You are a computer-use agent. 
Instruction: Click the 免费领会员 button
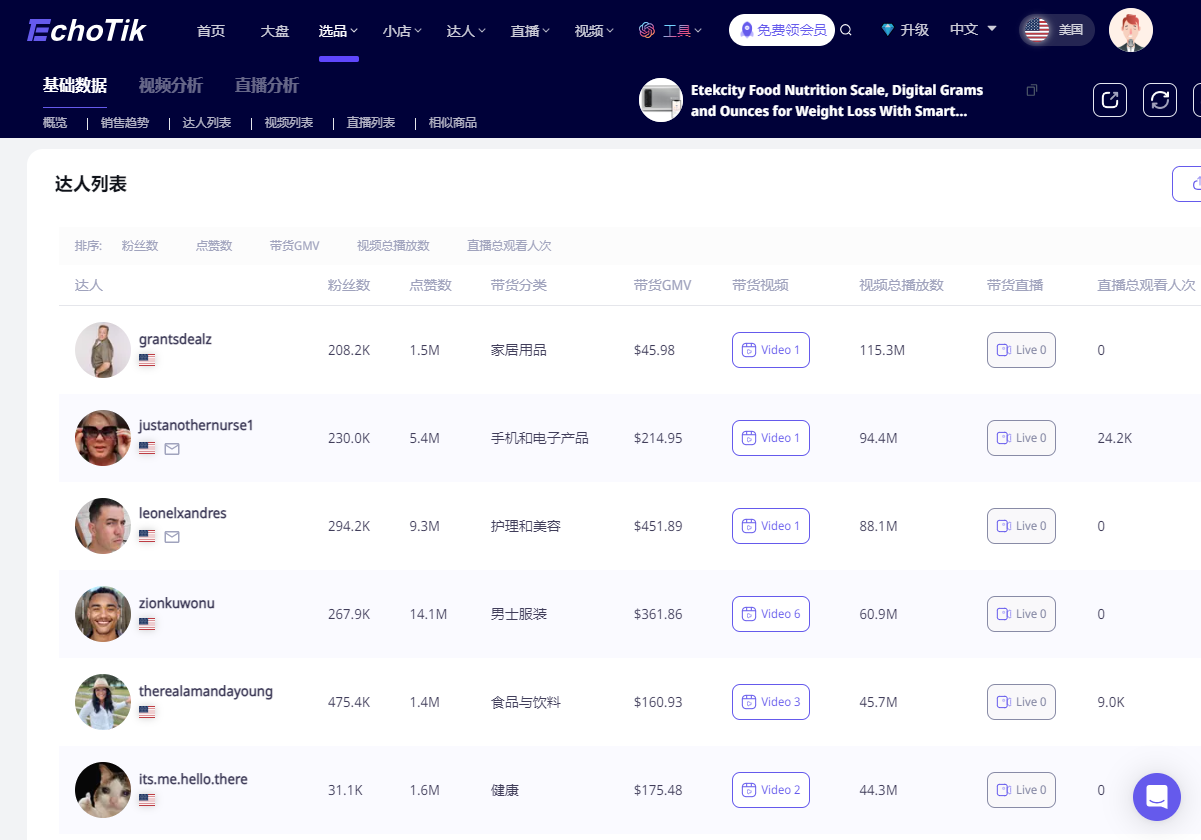coord(782,30)
